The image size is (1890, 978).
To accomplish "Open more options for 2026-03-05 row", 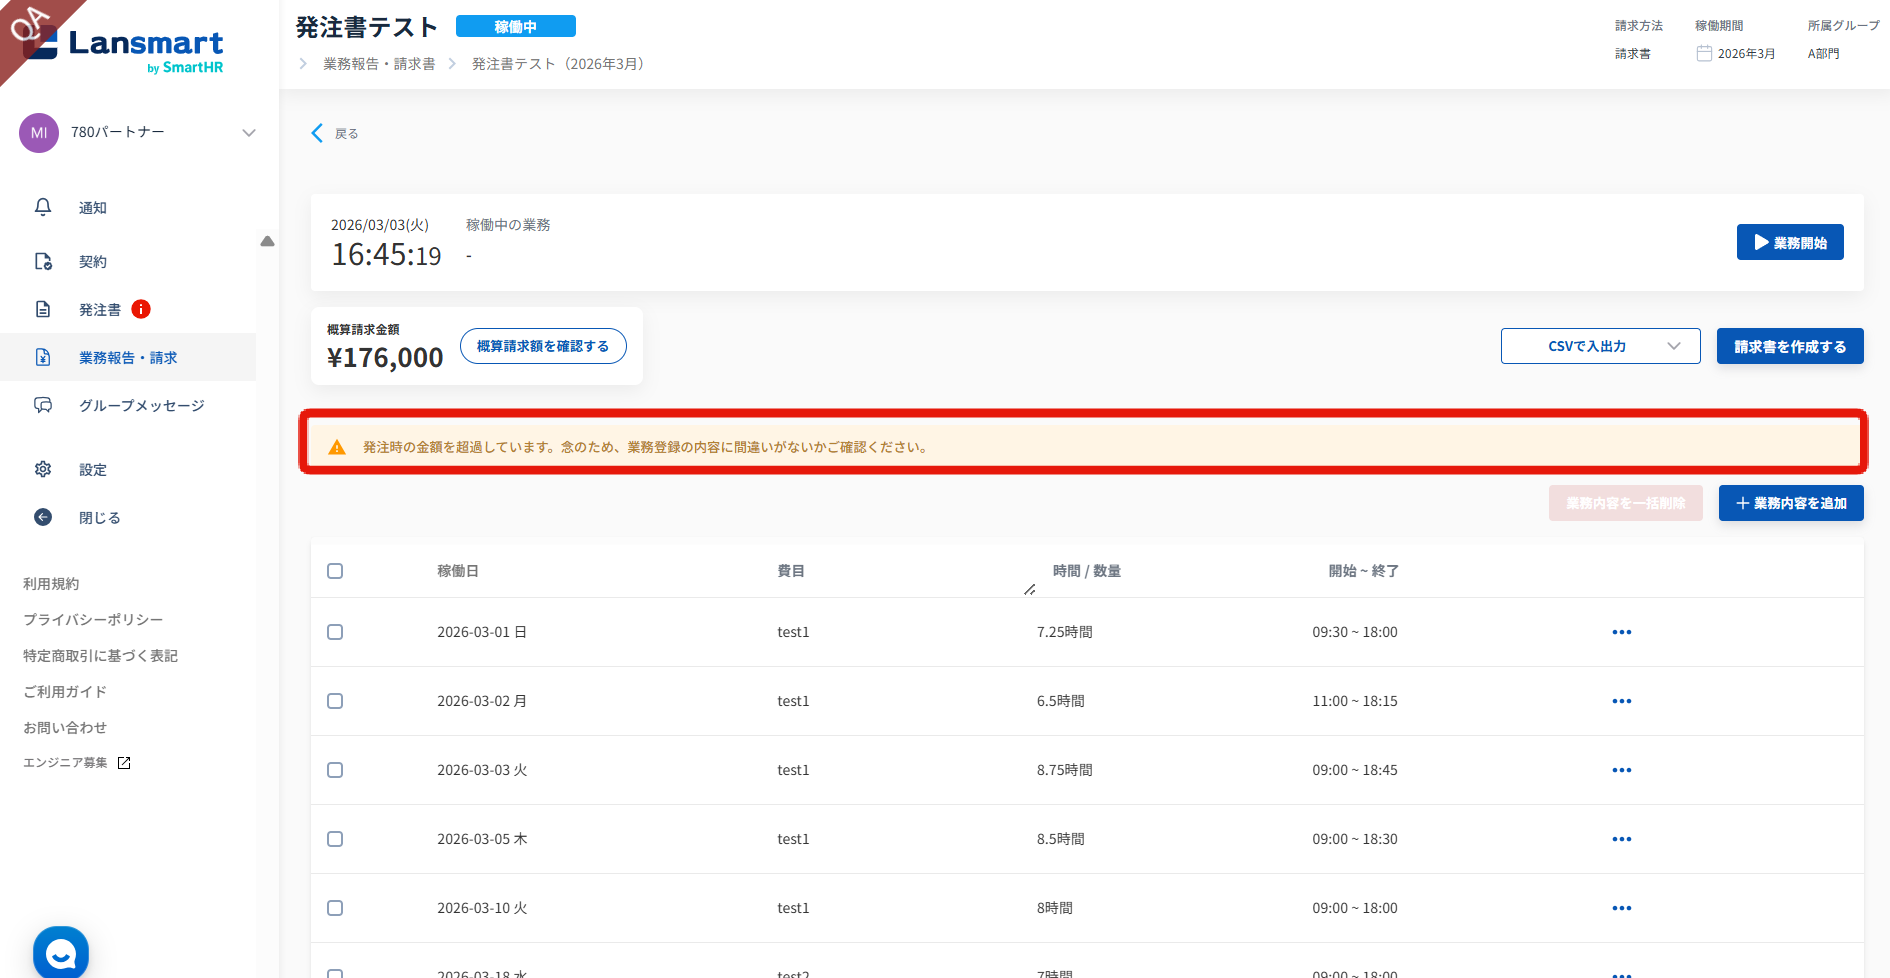I will point(1622,839).
